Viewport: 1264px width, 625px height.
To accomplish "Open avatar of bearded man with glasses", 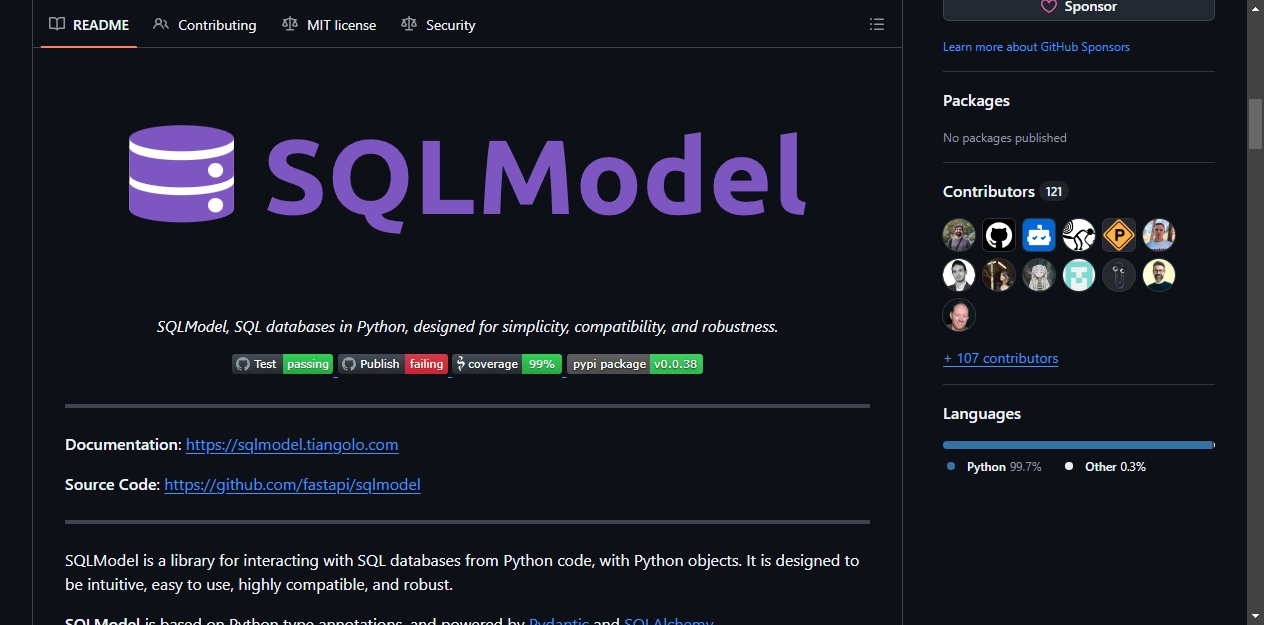I will pos(1159,275).
